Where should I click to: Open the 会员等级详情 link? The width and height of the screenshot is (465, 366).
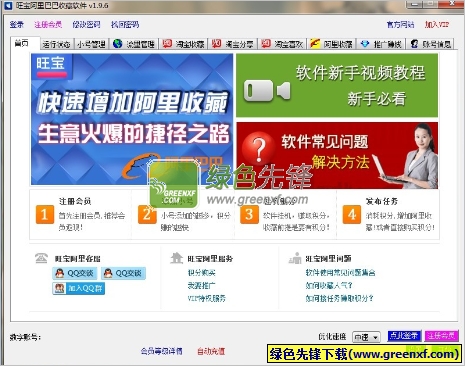click(162, 351)
